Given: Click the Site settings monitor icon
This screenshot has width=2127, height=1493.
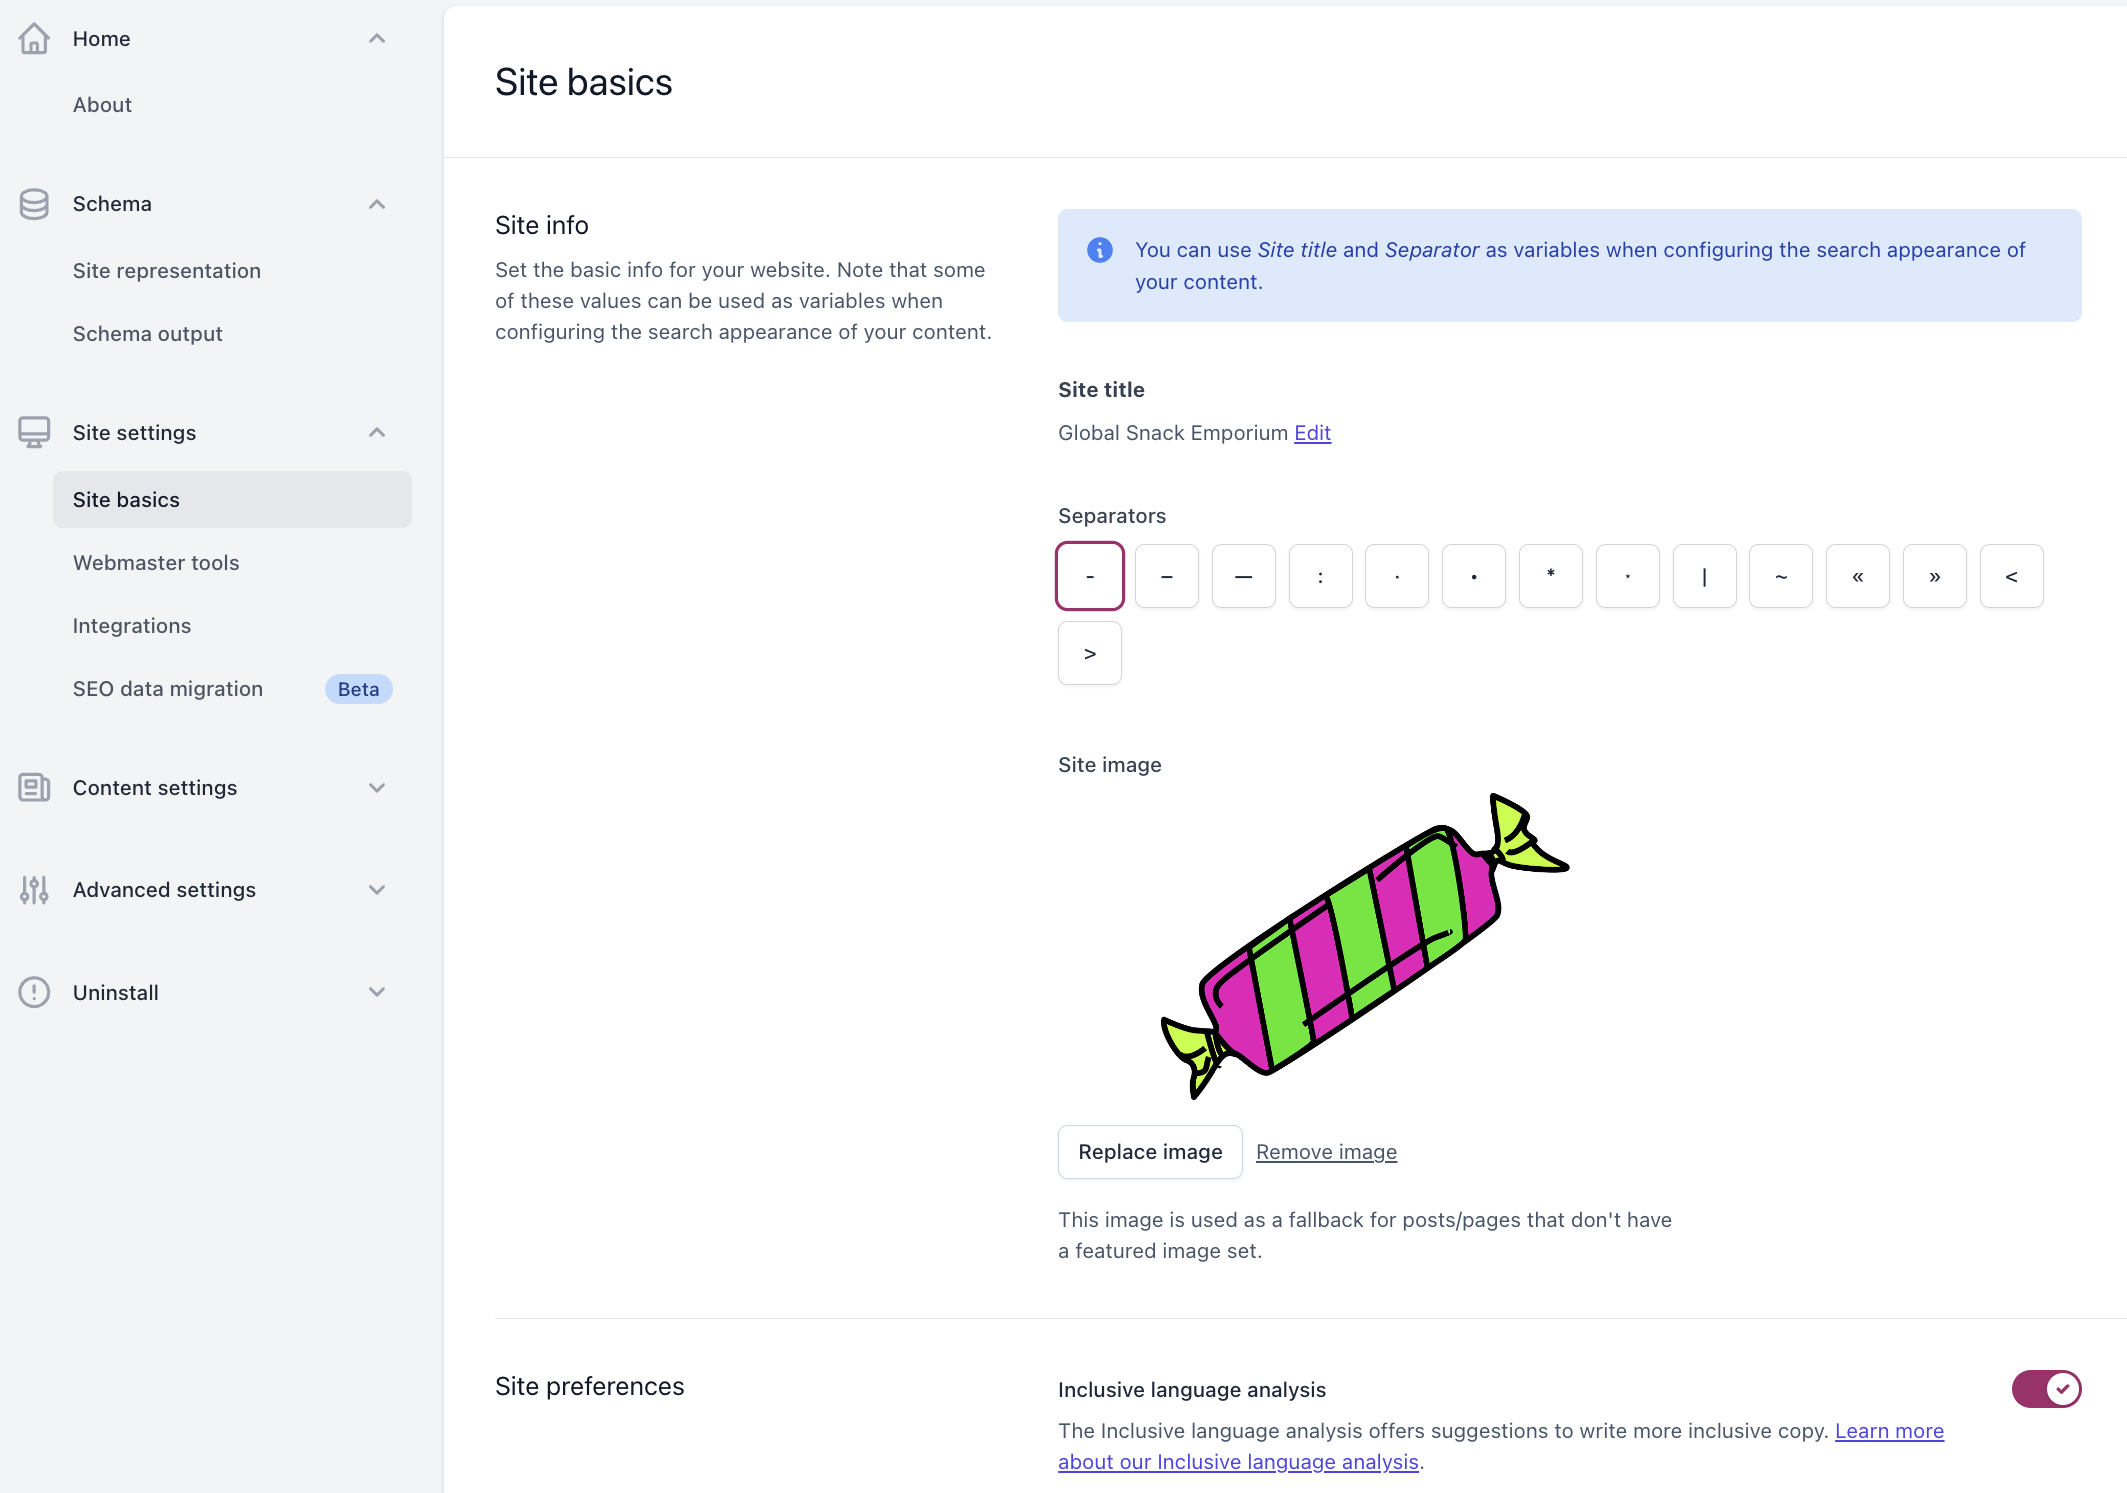Looking at the screenshot, I should point(34,432).
